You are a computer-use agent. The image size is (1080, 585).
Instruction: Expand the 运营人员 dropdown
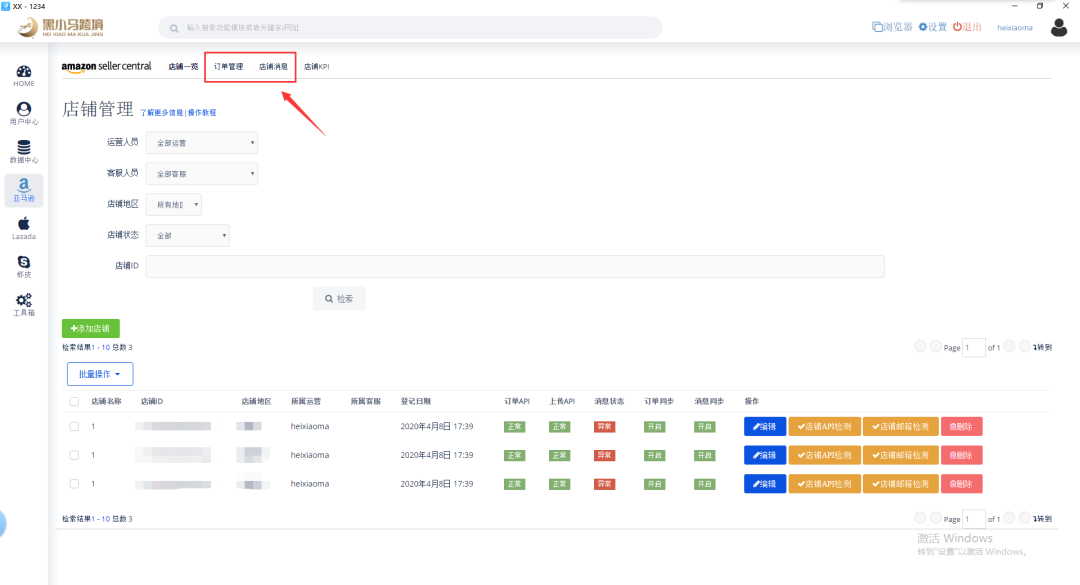tap(201, 143)
